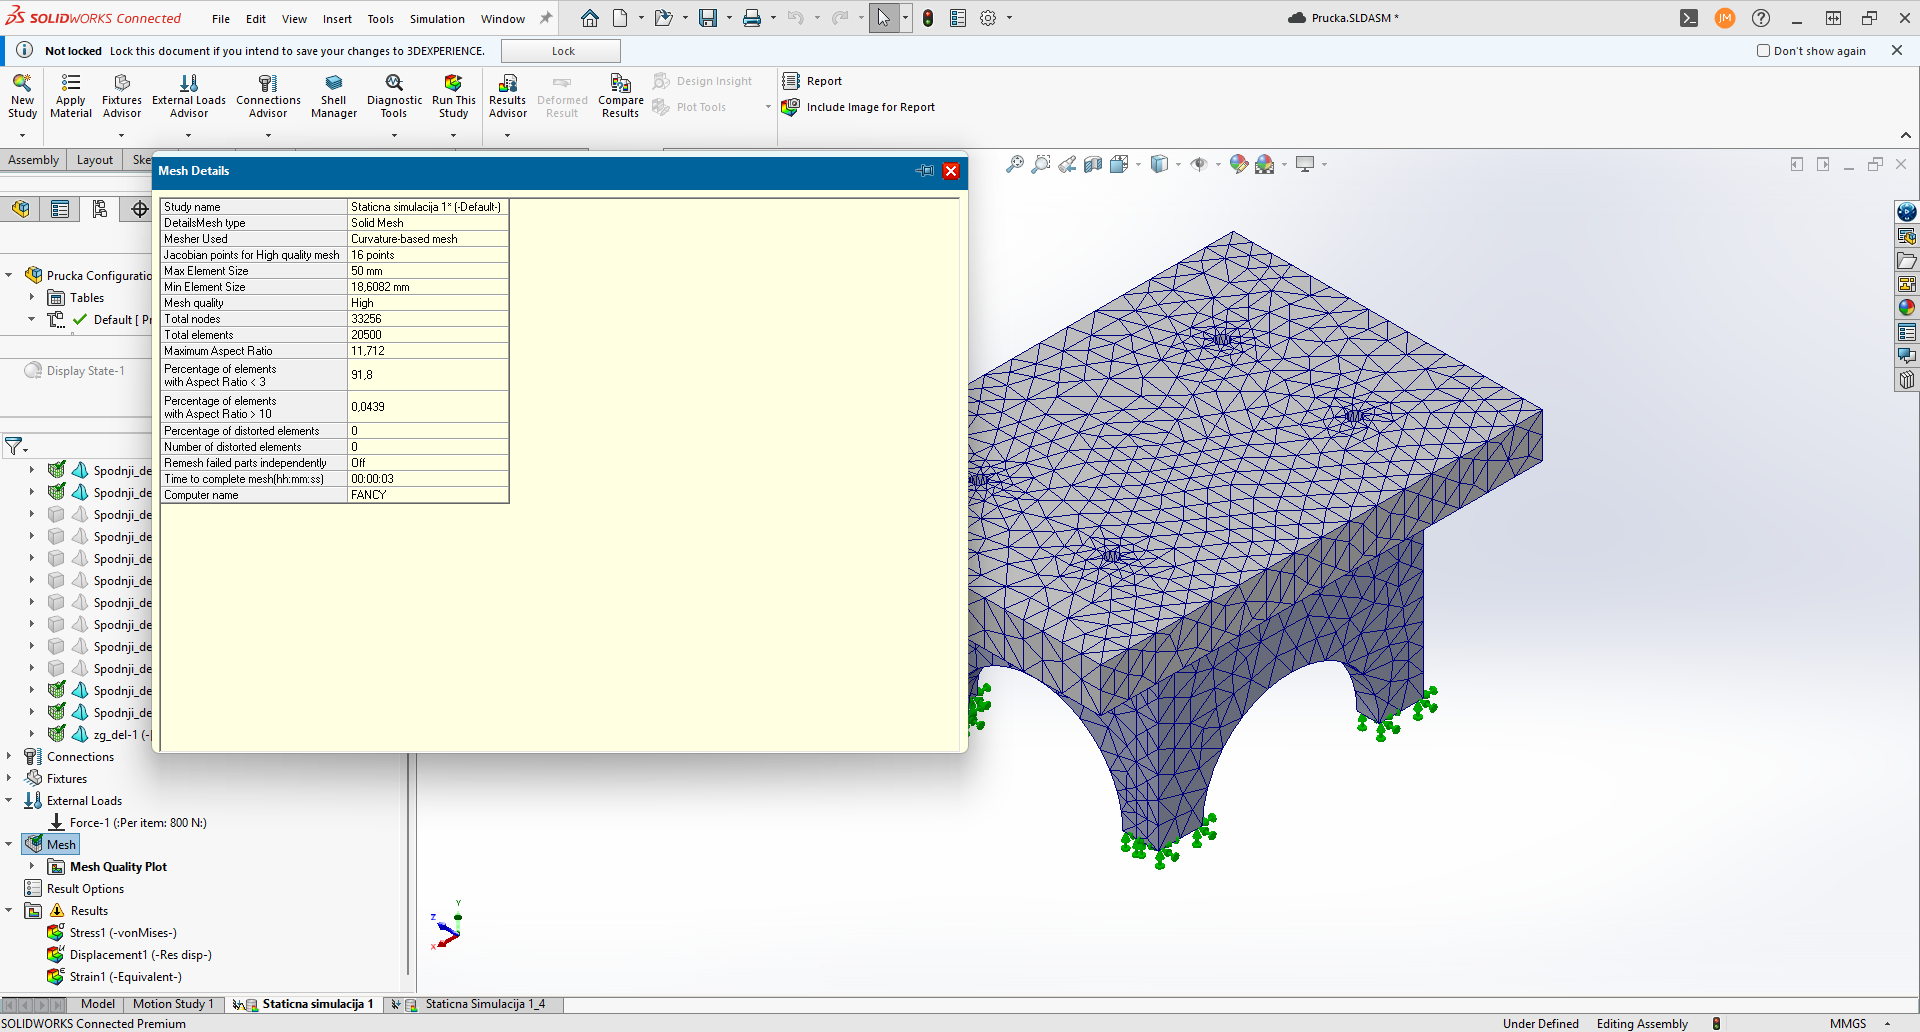The image size is (1920, 1032).
Task: Select zg_del-1 part in tree
Action: (x=100, y=735)
